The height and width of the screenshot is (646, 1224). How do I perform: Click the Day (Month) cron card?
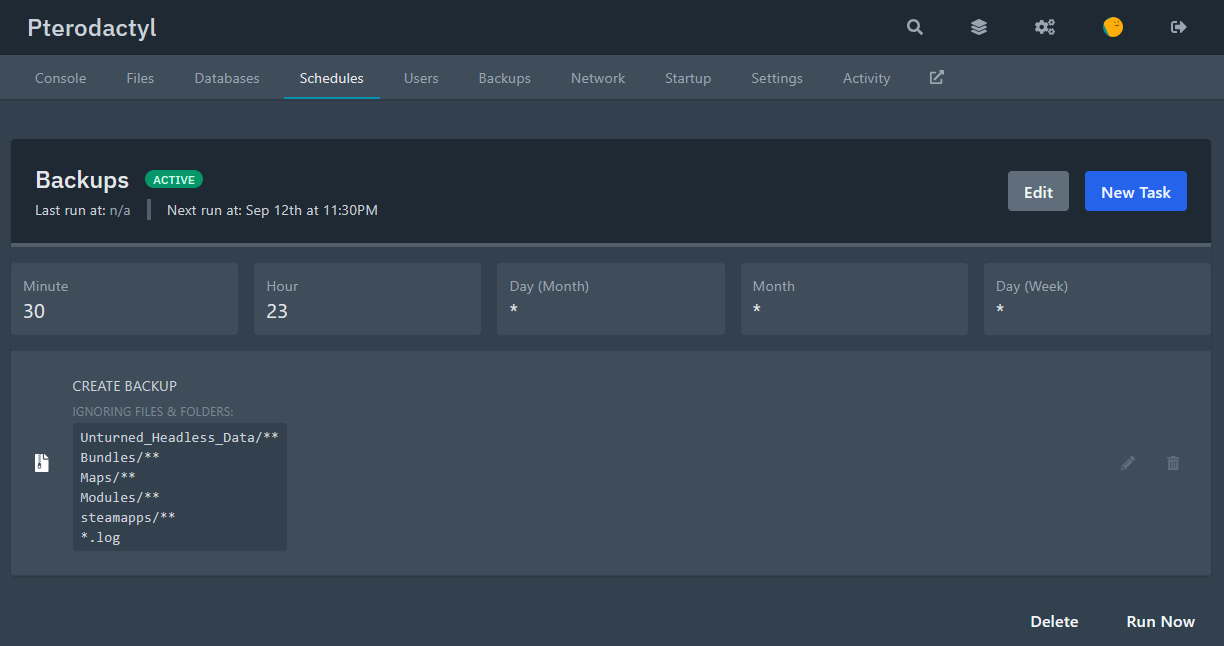611,299
